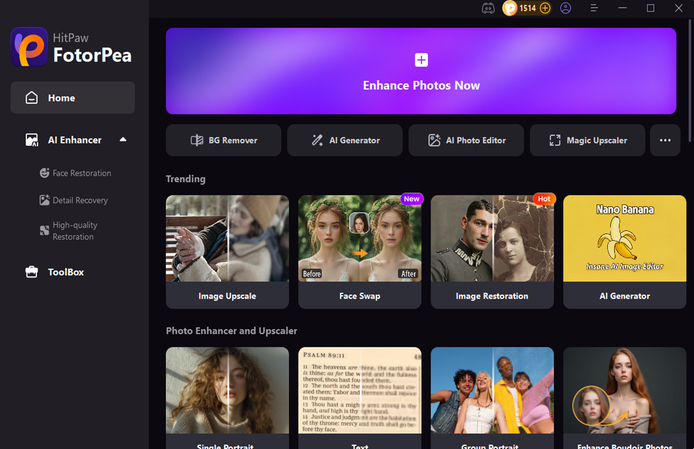Show more tools via three-dots button

[665, 140]
